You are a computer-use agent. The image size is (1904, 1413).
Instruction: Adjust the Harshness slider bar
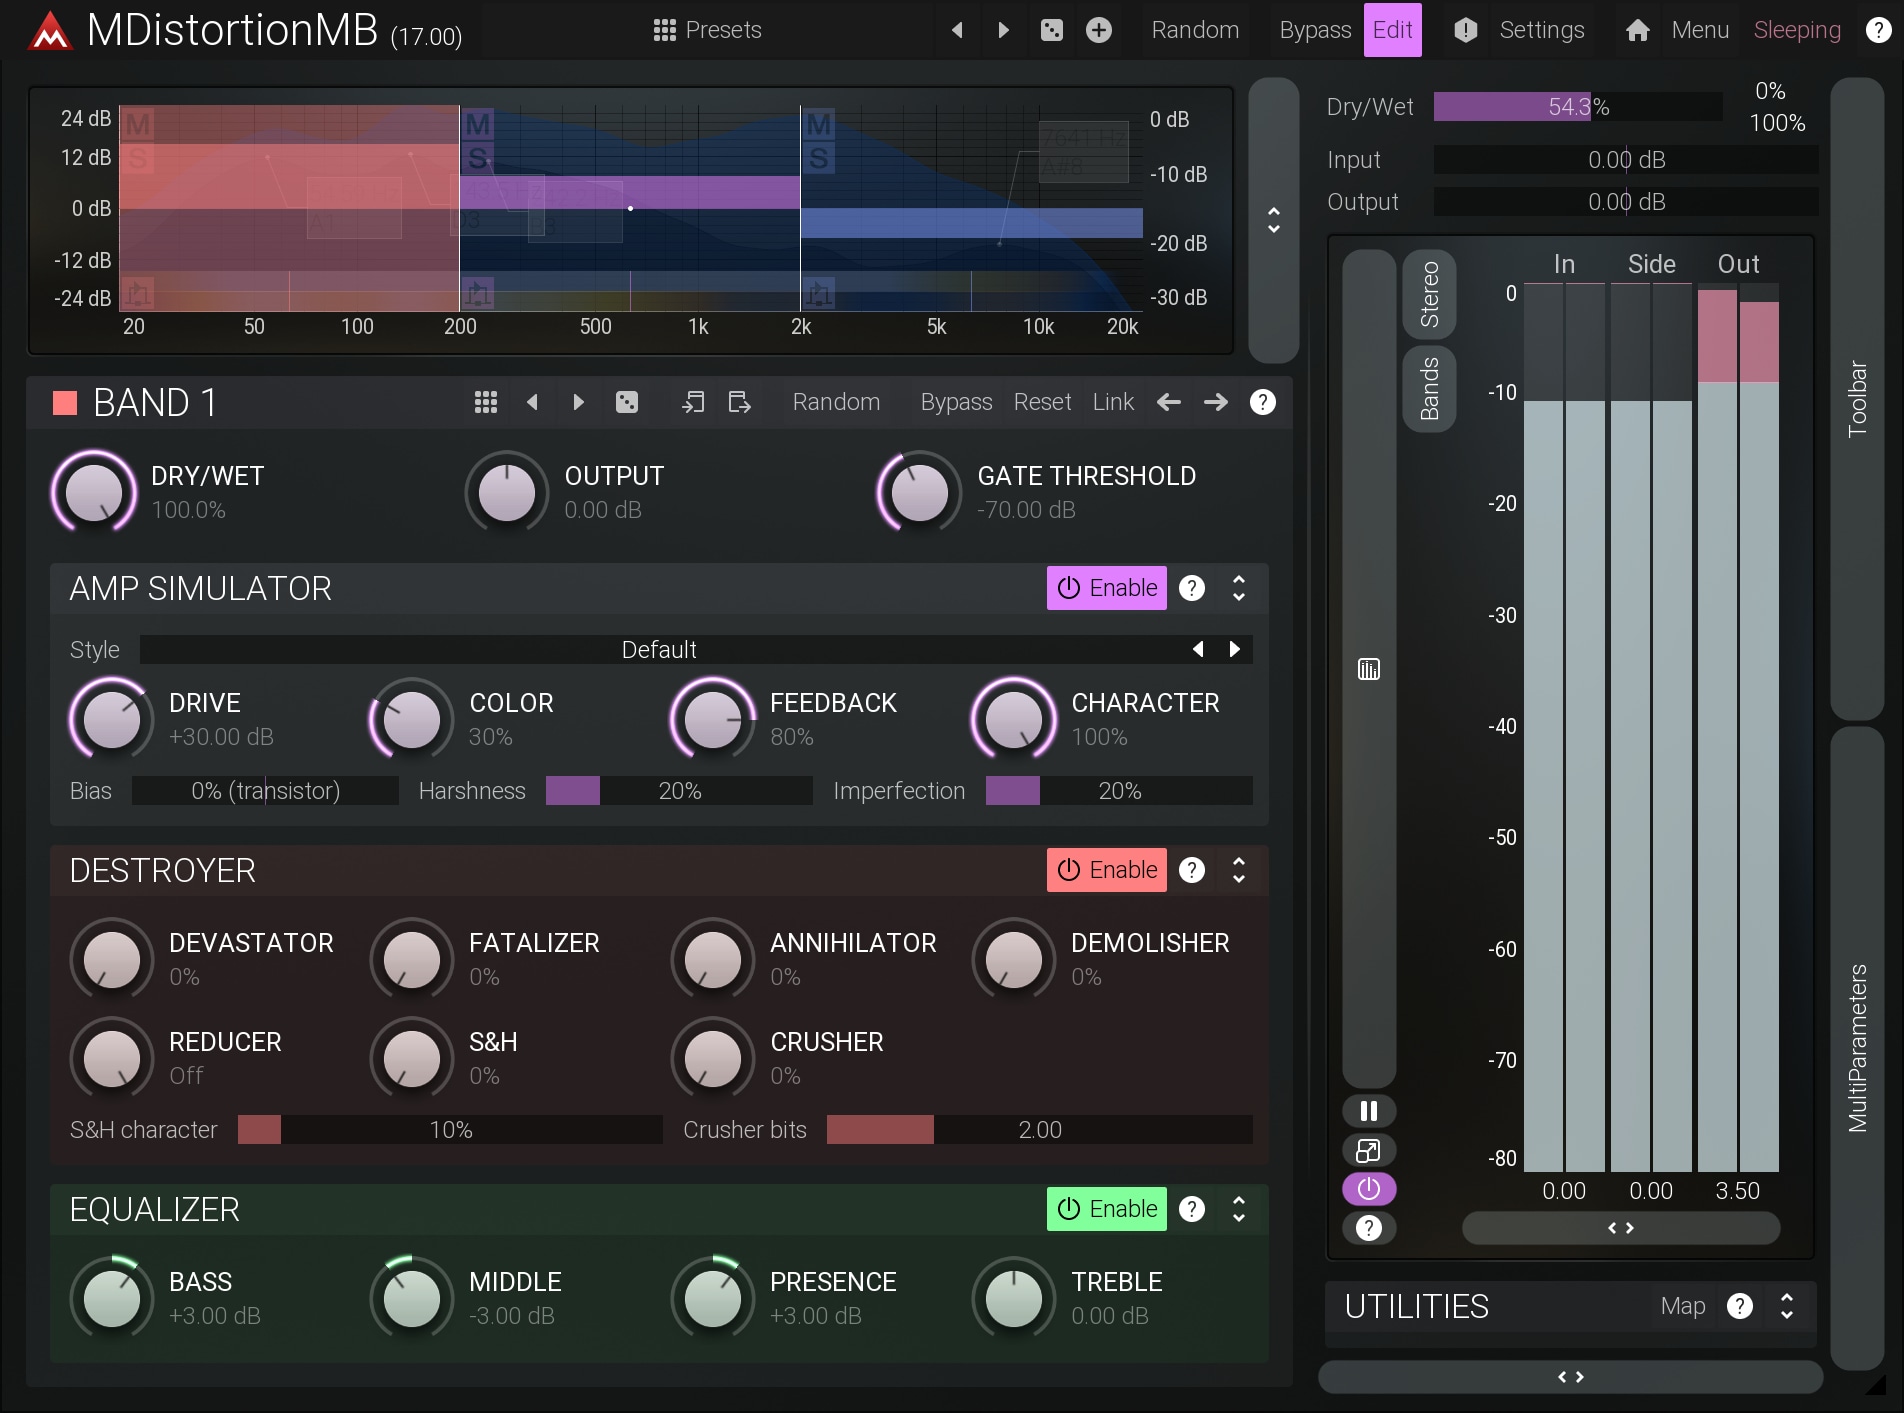(679, 791)
